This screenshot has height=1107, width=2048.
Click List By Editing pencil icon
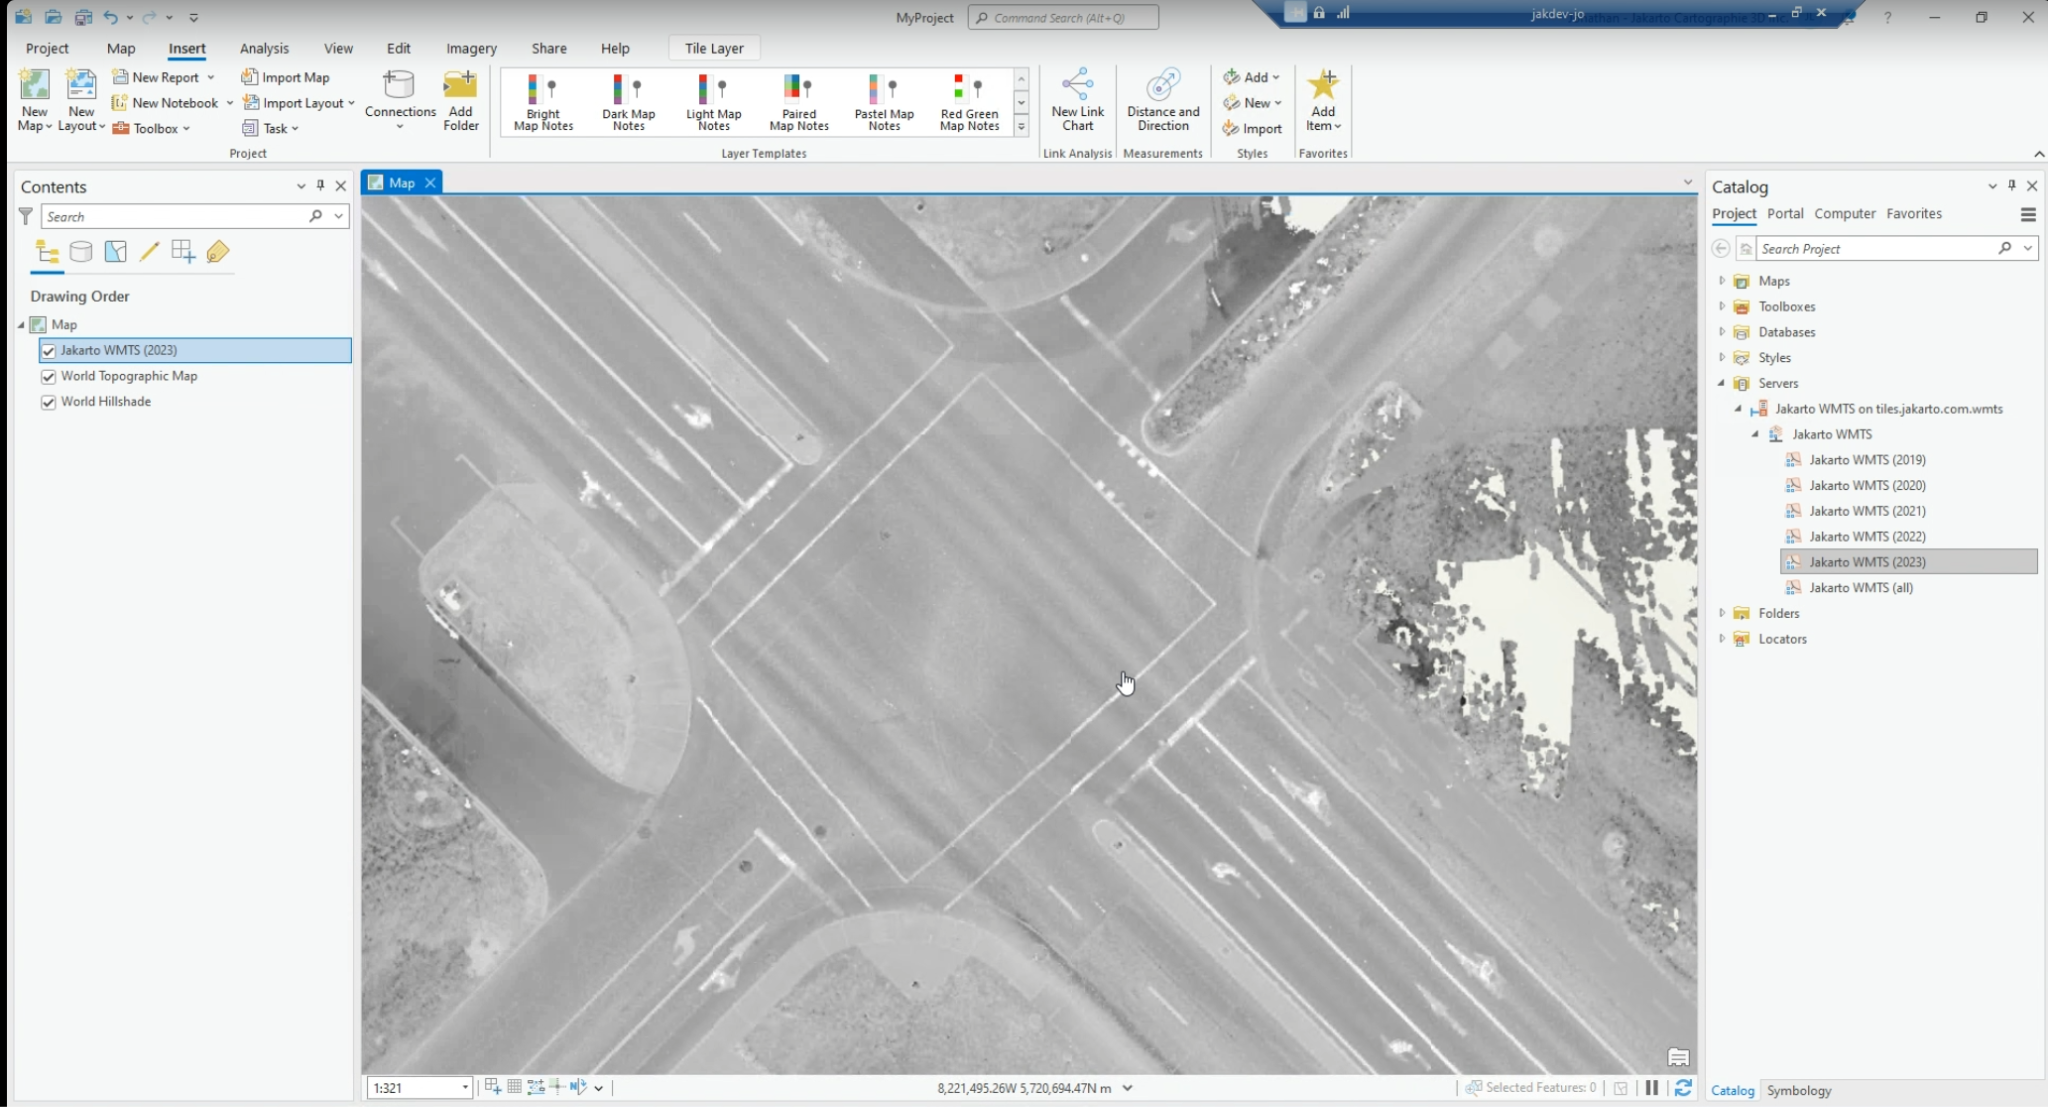(x=149, y=252)
